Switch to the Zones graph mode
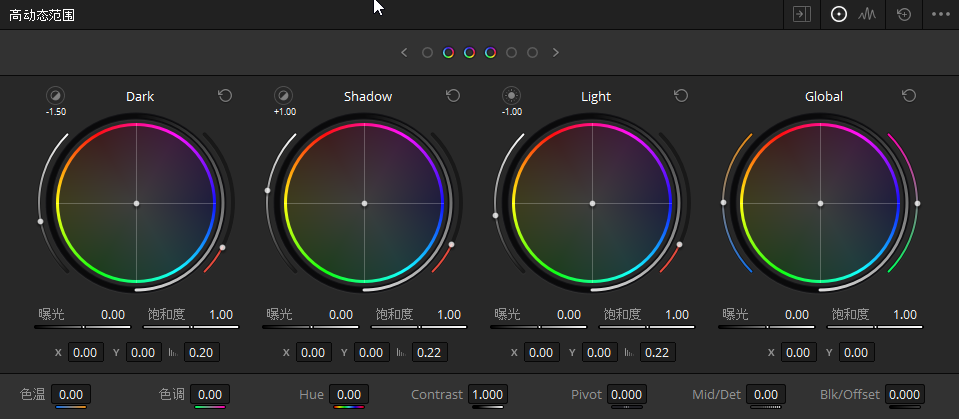The image size is (959, 419). (867, 15)
